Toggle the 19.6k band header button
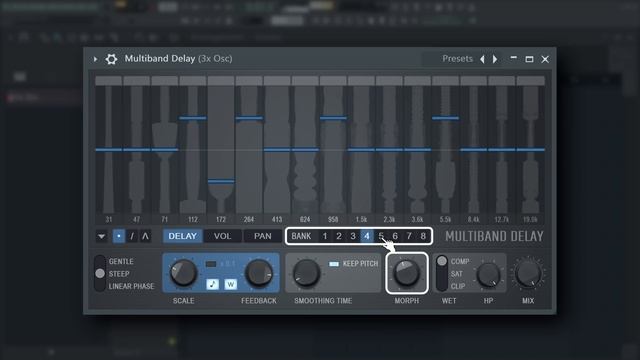 [531, 80]
